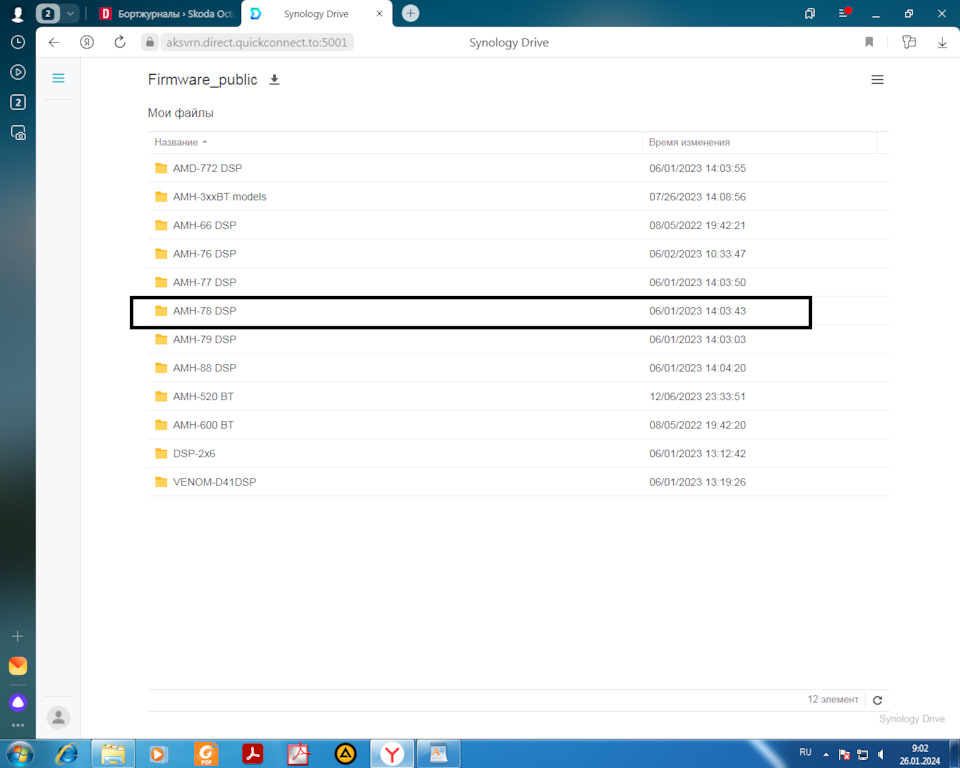The image size is (960, 768).
Task: Open the Synology Drive sidebar hamburger menu
Action: click(x=58, y=78)
